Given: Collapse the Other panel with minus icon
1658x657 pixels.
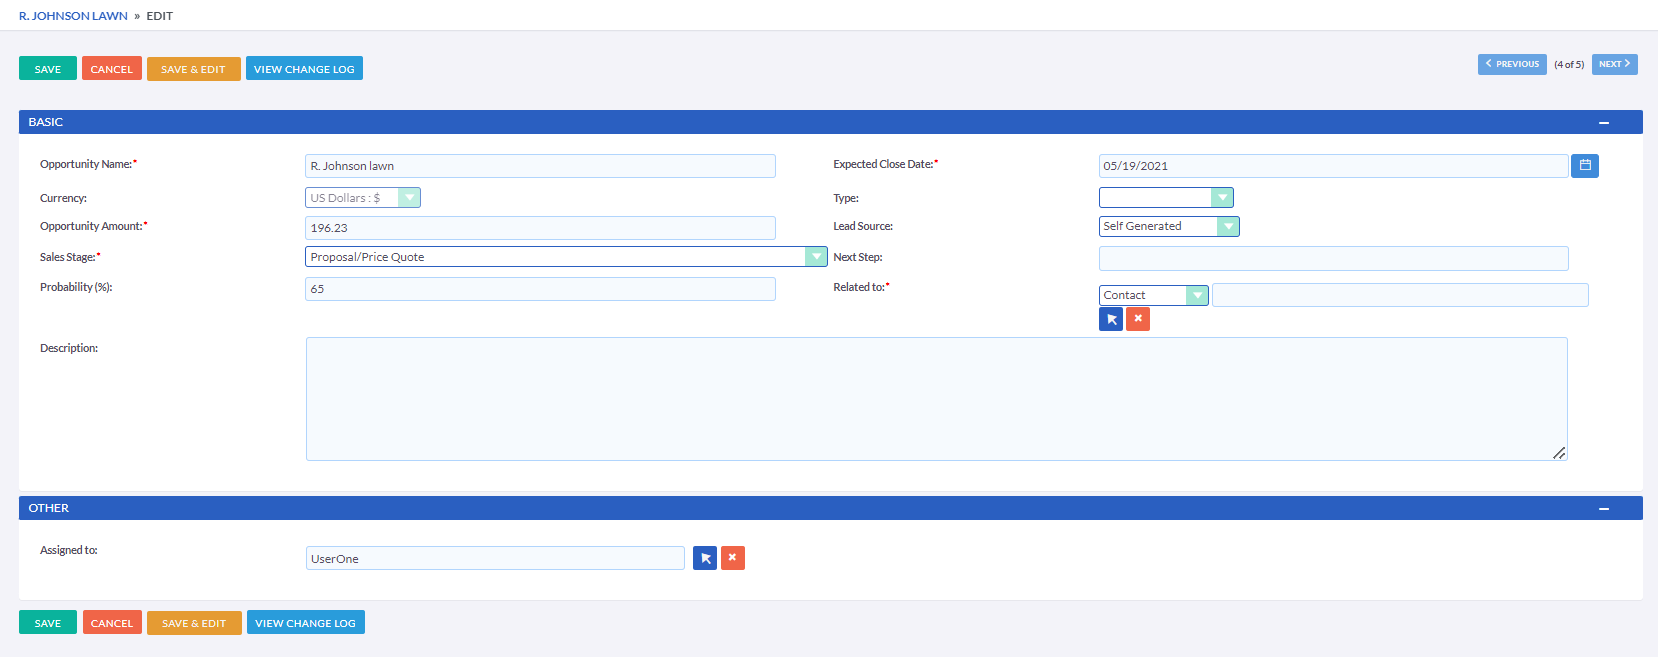Looking at the screenshot, I should pos(1604,509).
